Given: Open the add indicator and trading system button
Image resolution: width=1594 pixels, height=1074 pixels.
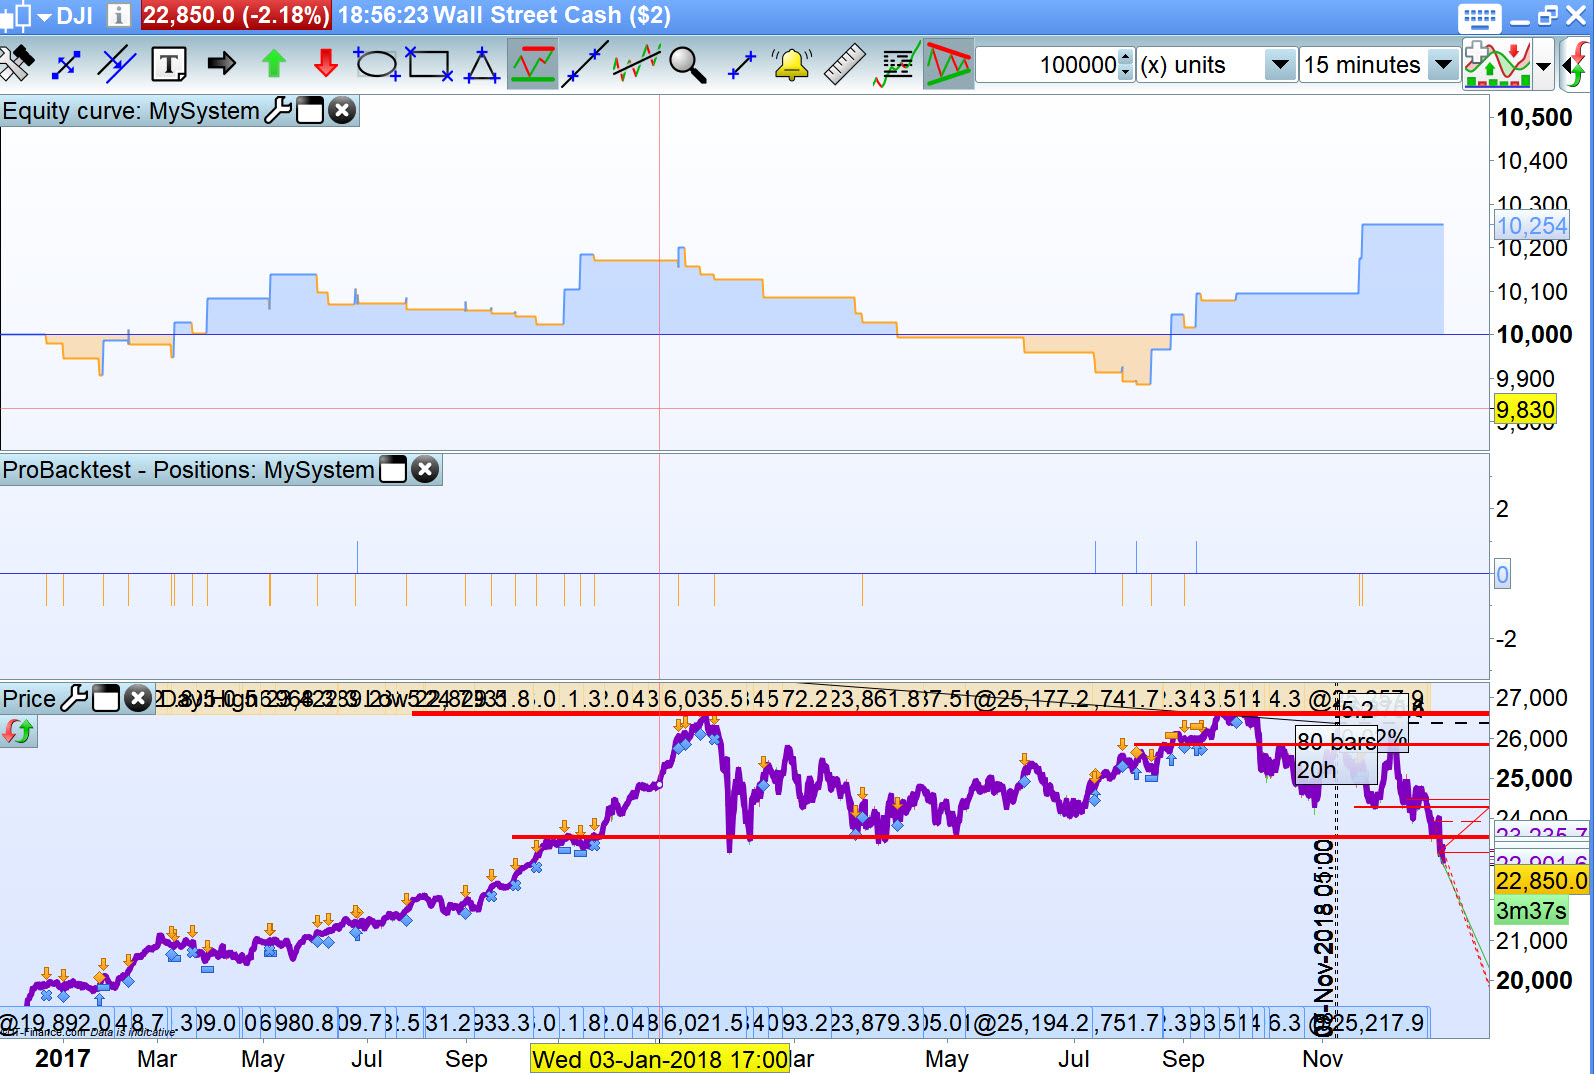Looking at the screenshot, I should 1497,65.
